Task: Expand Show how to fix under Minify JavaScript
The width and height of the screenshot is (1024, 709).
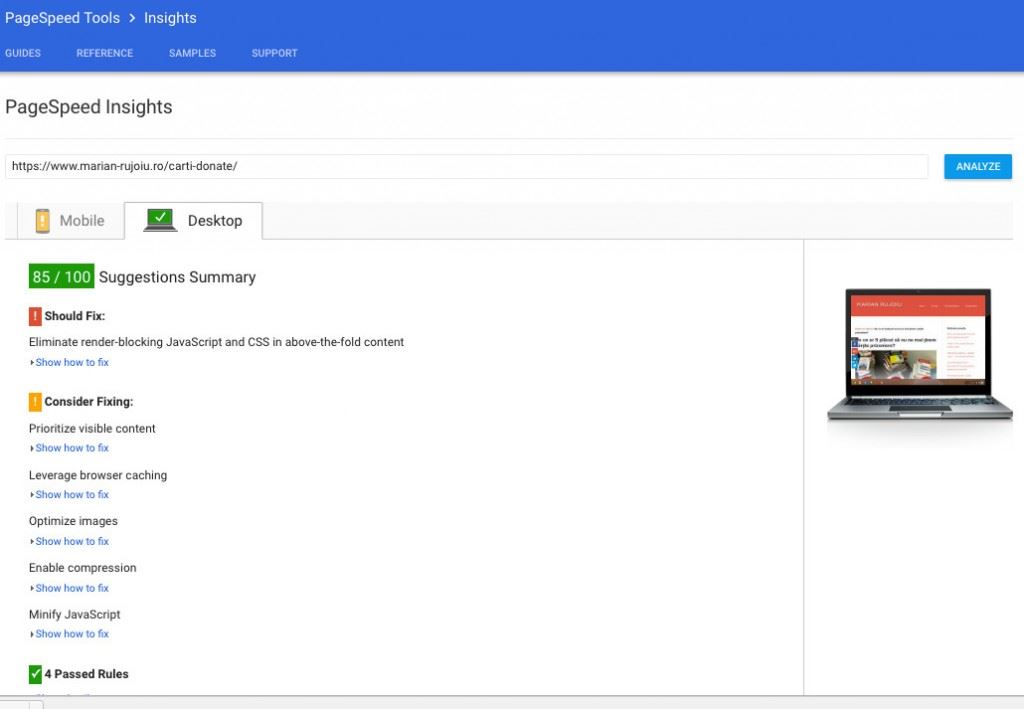Action: [x=71, y=633]
